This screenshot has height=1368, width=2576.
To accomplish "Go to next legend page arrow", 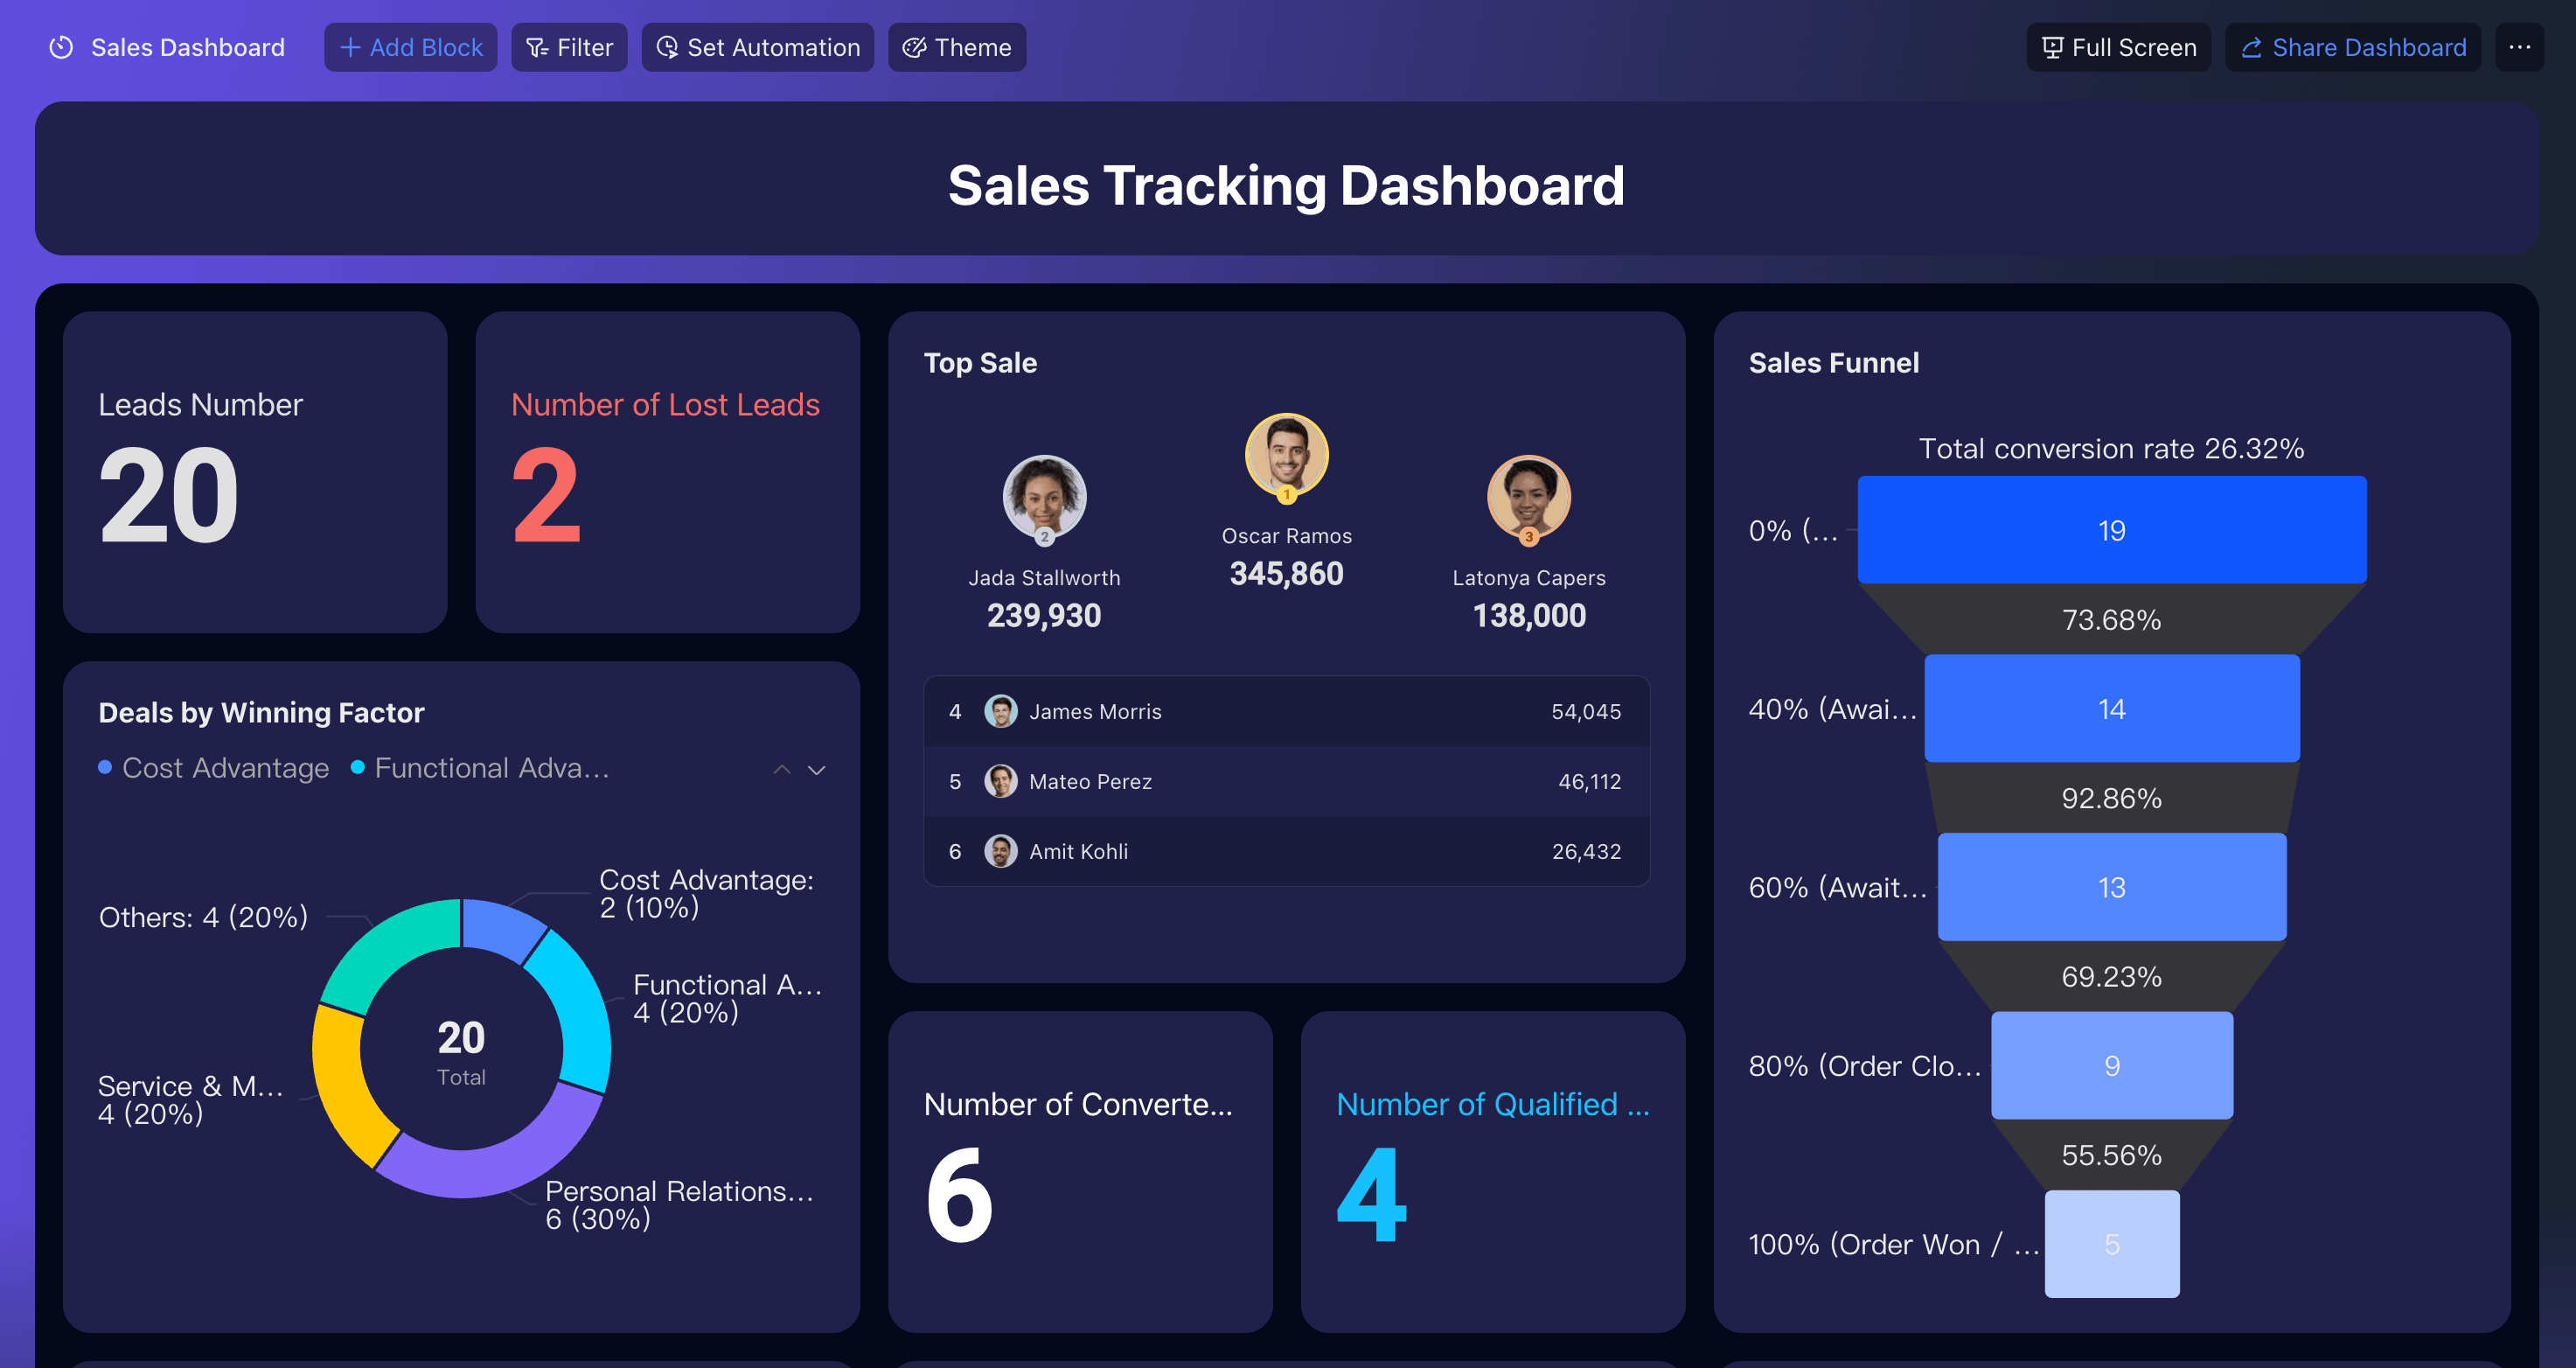I will click(817, 769).
